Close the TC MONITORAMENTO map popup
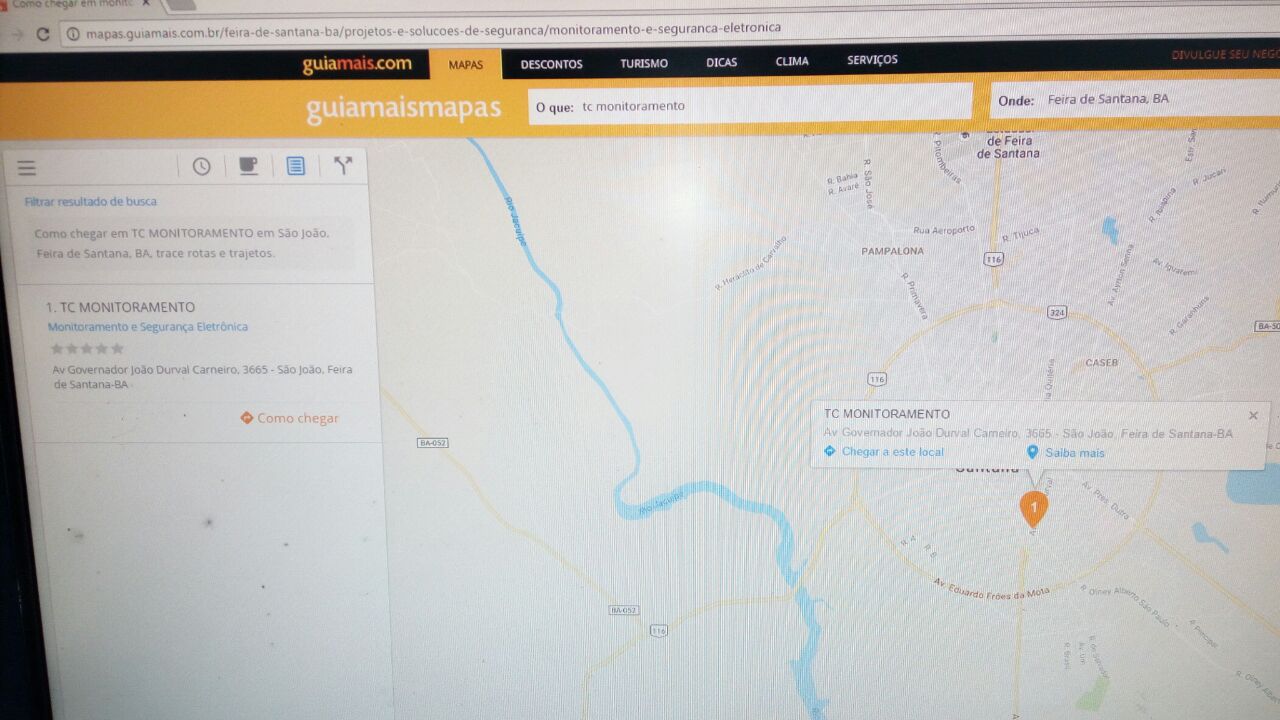This screenshot has width=1280, height=720. click(x=1253, y=415)
